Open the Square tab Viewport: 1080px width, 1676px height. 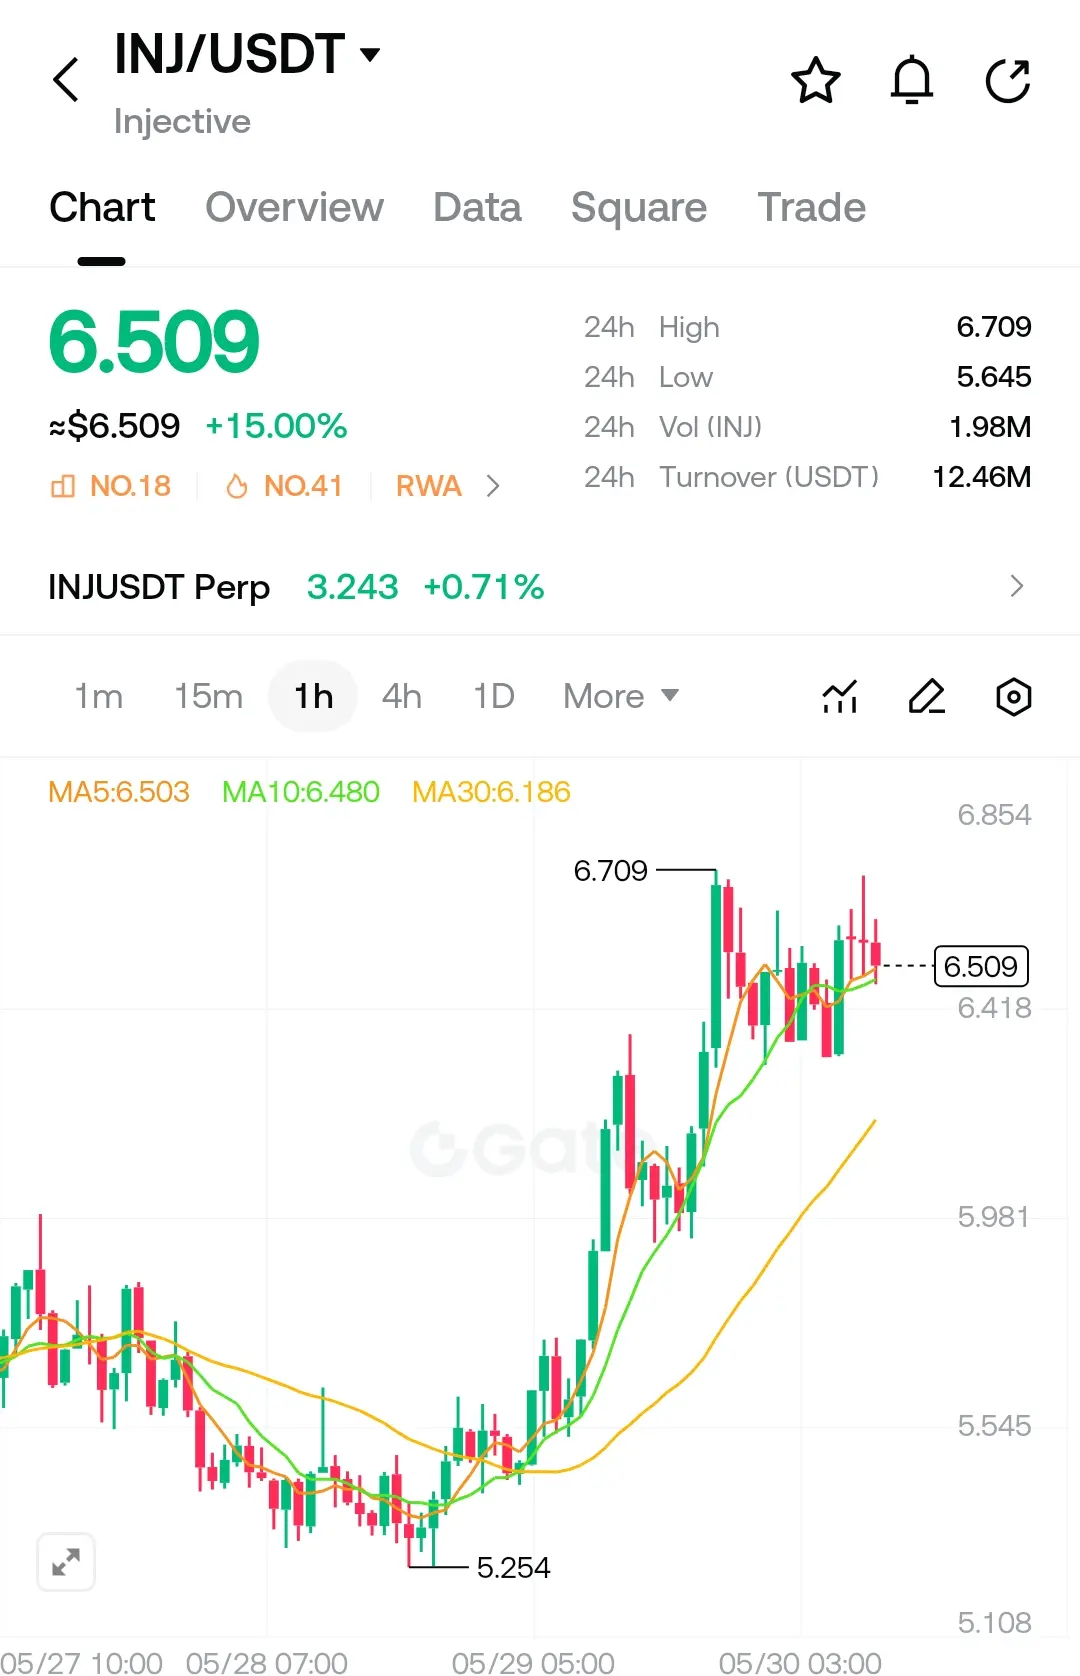(639, 208)
